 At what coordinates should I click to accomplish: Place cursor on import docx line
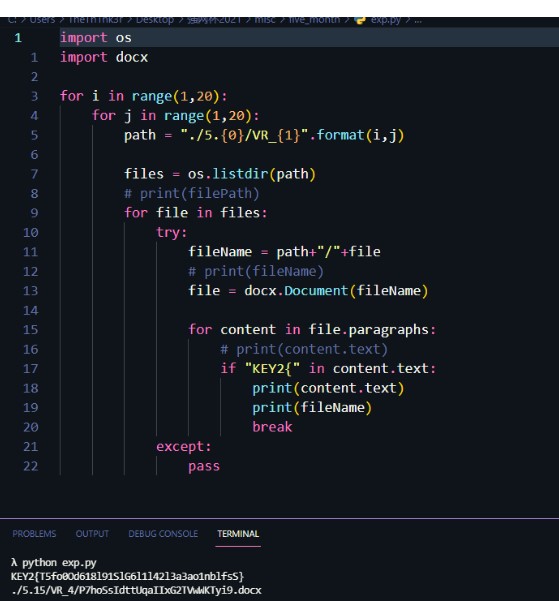tap(104, 57)
